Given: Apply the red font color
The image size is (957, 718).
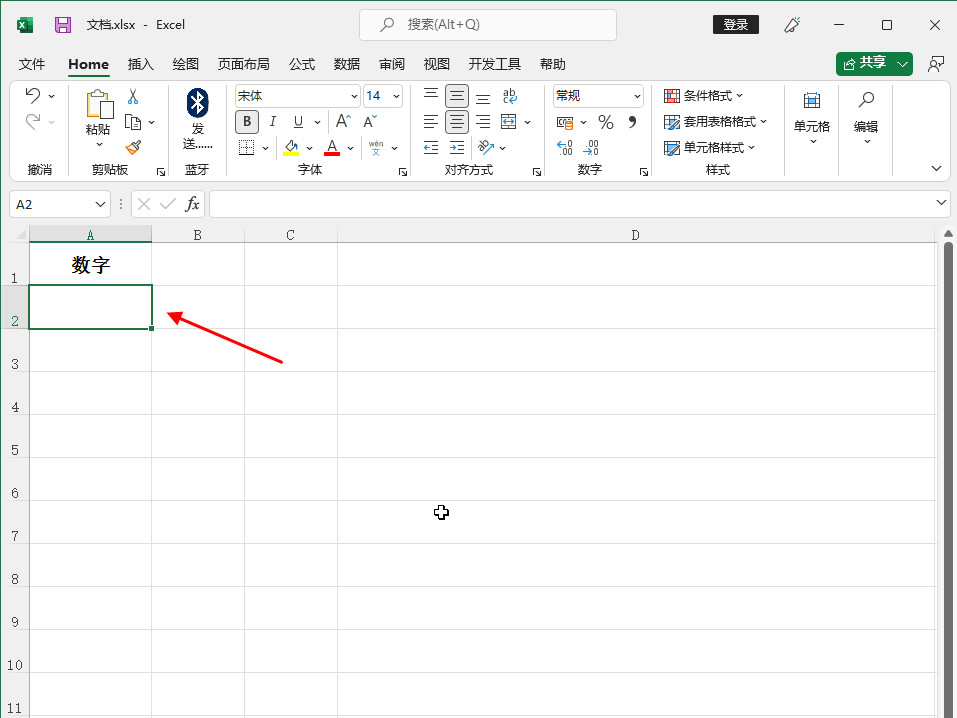Looking at the screenshot, I should (332, 147).
